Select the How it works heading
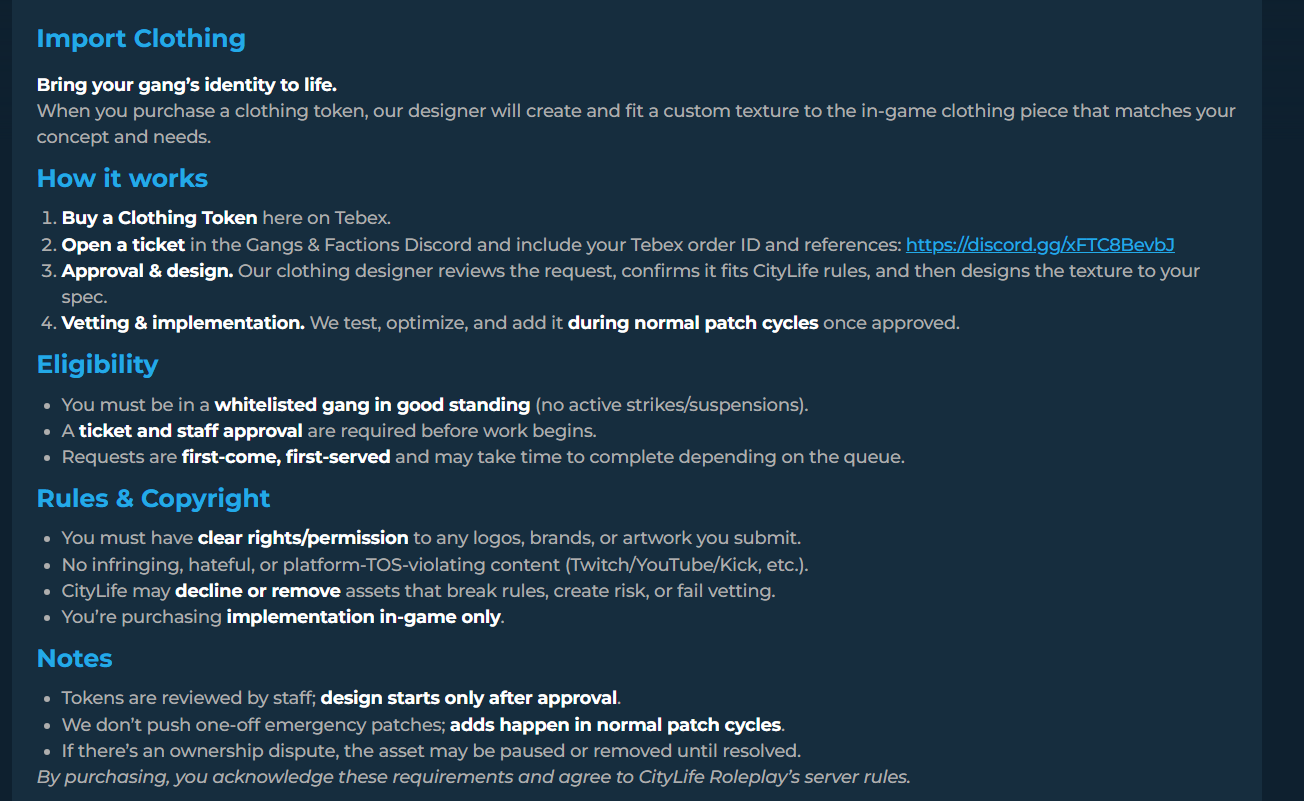The image size is (1304, 801). 122,179
